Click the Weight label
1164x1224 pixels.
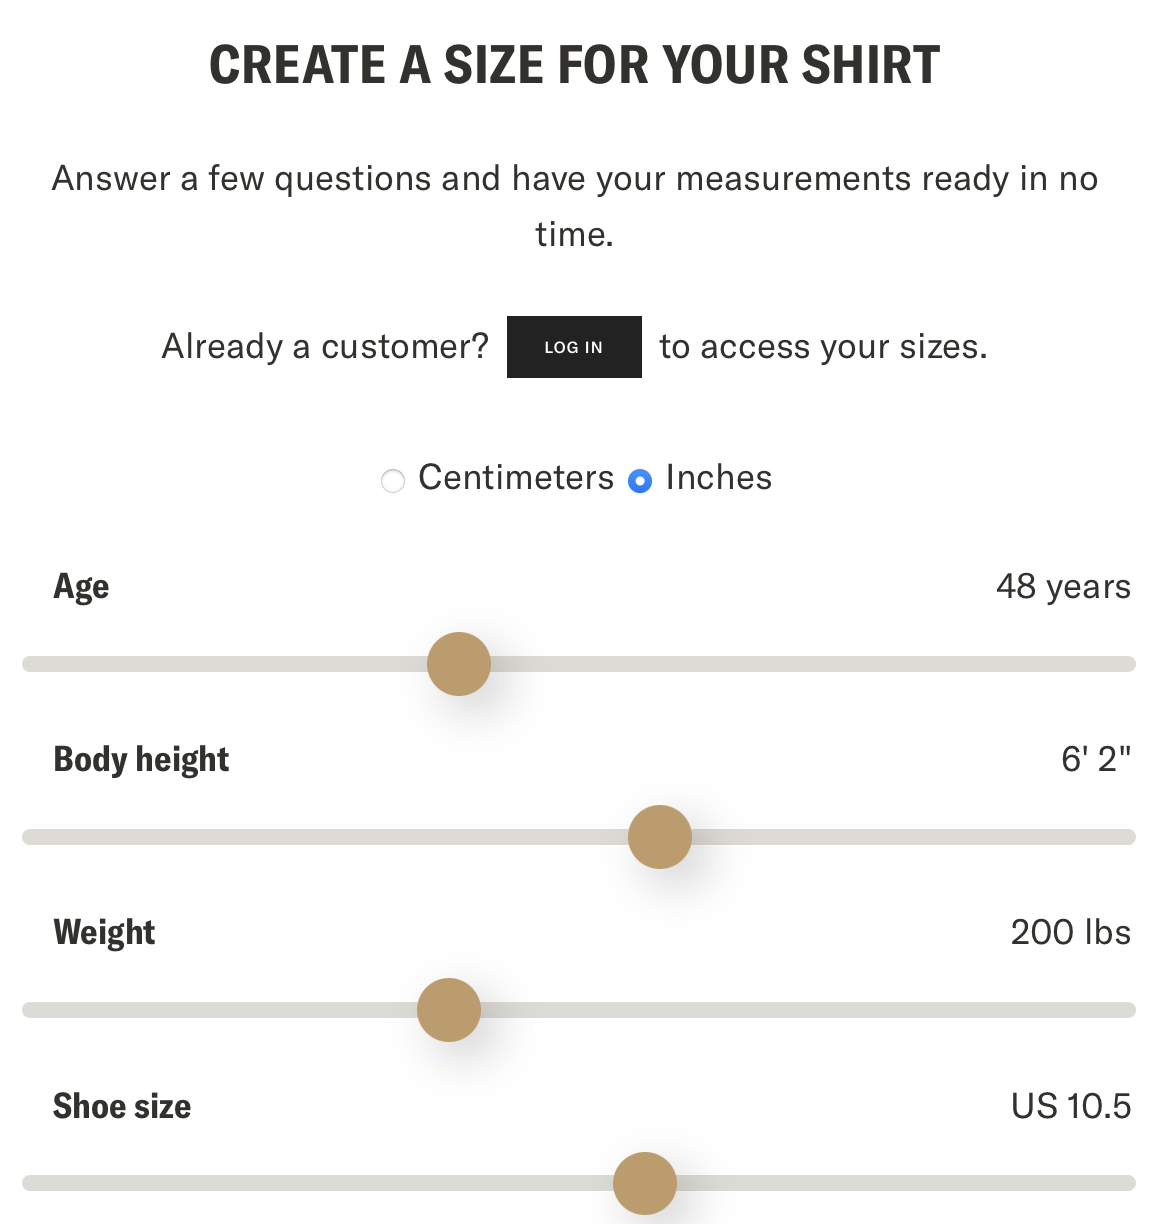104,933
